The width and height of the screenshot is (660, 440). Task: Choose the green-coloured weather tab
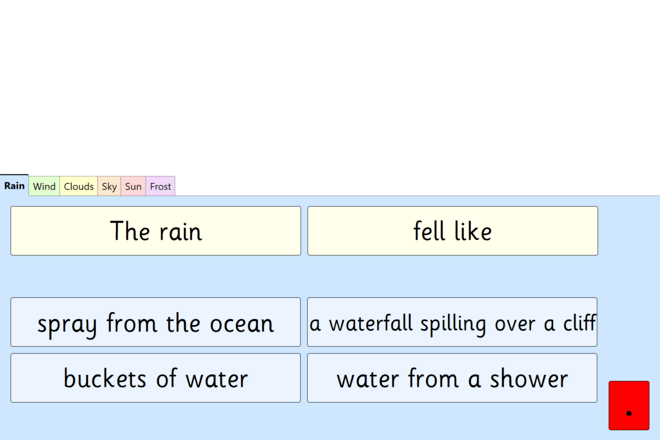click(x=44, y=186)
